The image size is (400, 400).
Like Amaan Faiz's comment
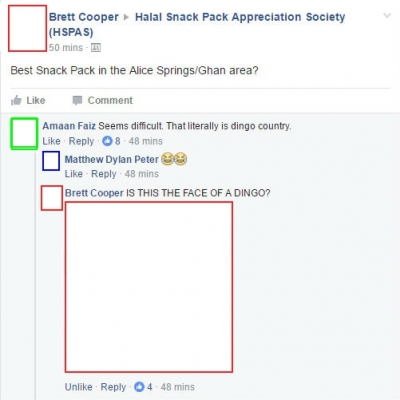pos(51,141)
